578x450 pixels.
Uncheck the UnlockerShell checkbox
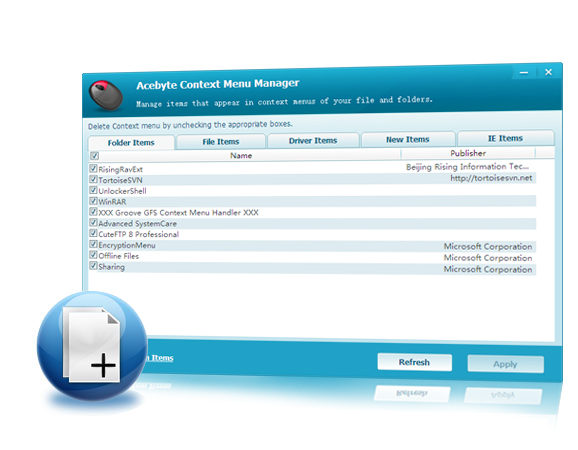tap(93, 190)
